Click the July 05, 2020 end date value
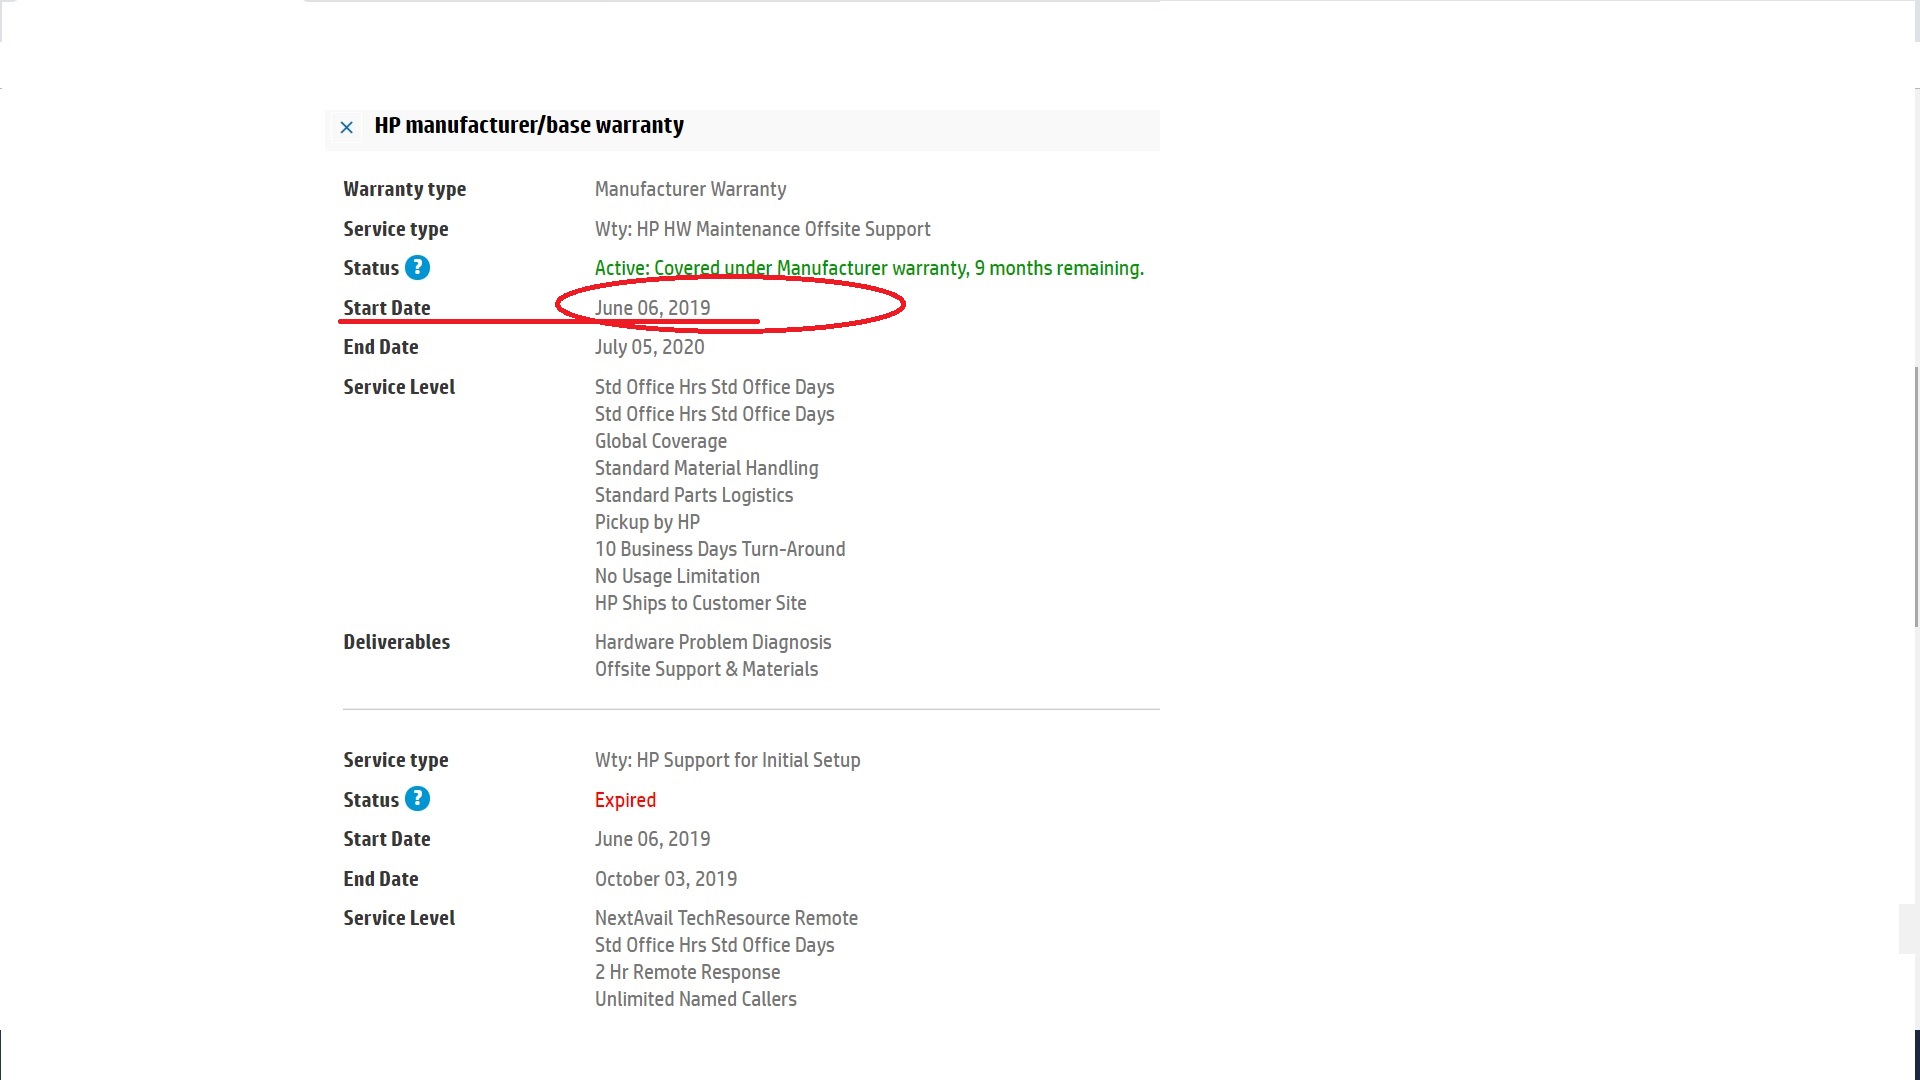1920x1080 pixels. pos(649,347)
